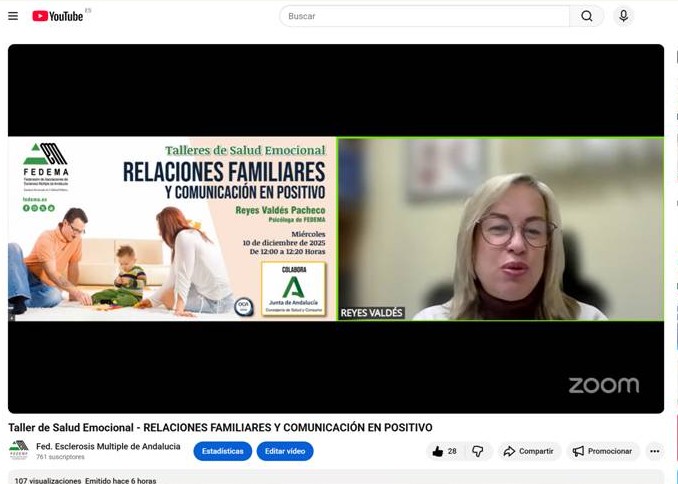Click the YouTube logo to go home
Image resolution: width=678 pixels, height=484 pixels.
pyautogui.click(x=58, y=16)
